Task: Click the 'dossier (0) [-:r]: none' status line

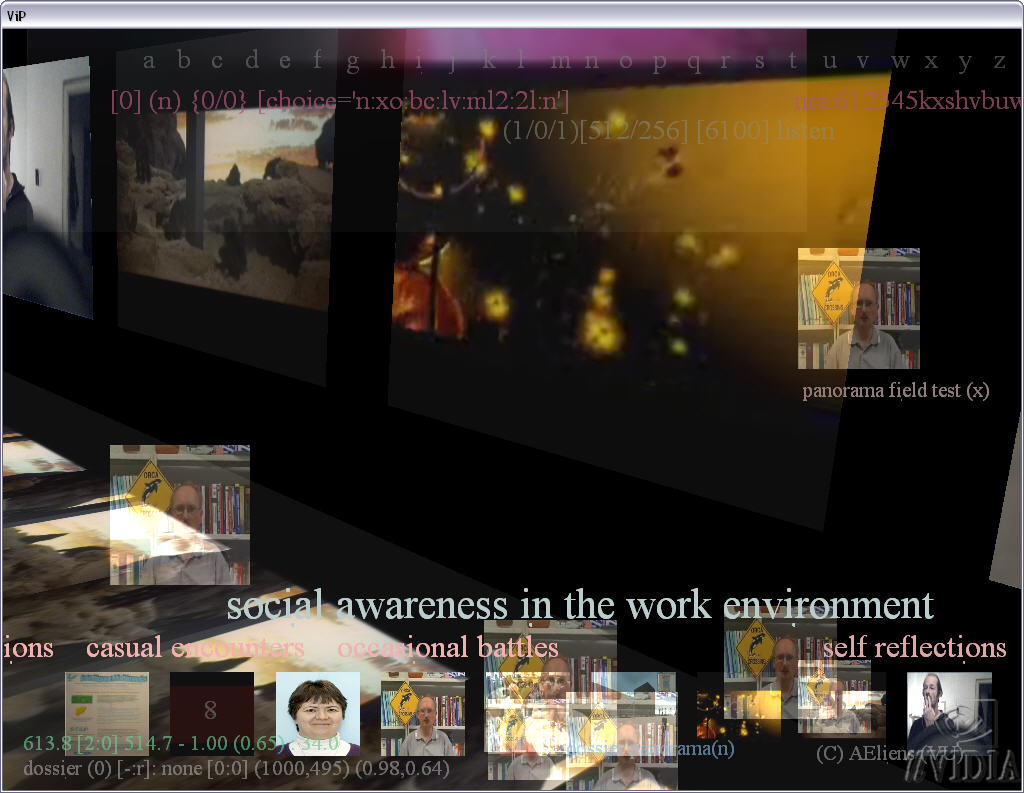Action: pyautogui.click(x=236, y=768)
